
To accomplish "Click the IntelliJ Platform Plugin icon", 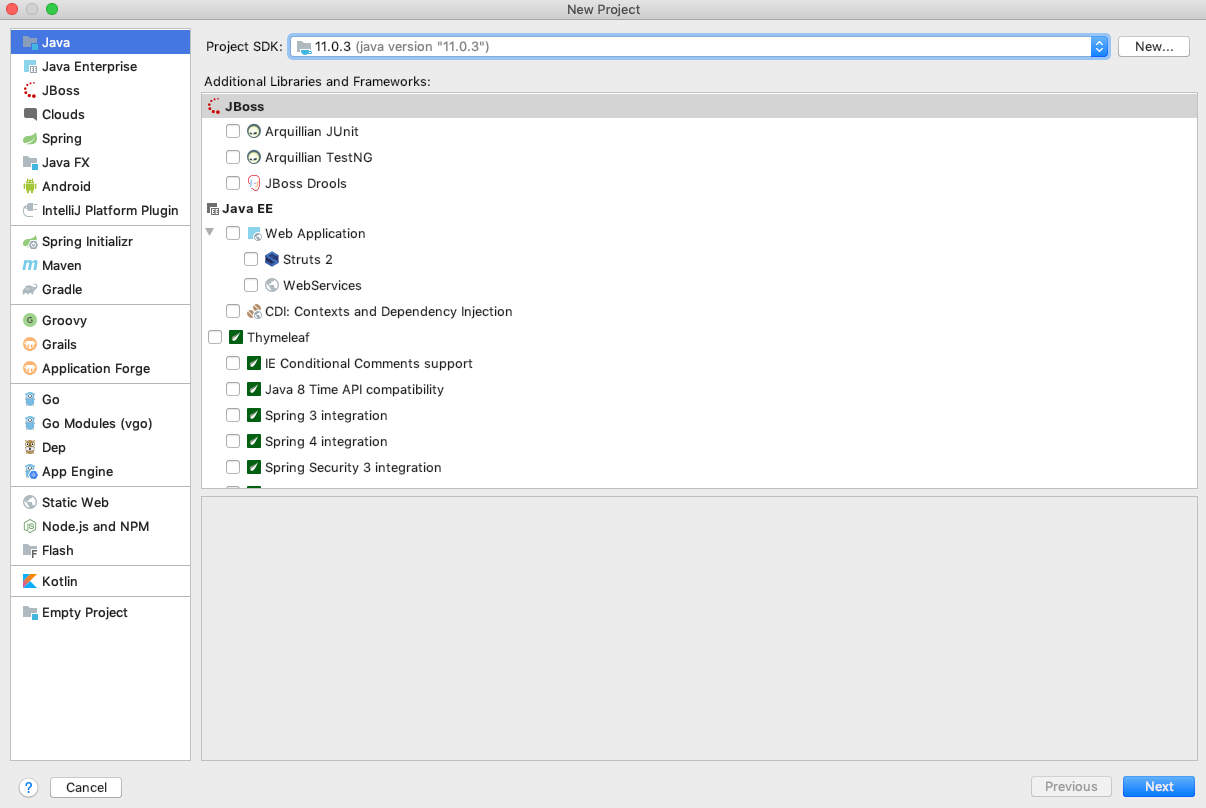I will (30, 210).
